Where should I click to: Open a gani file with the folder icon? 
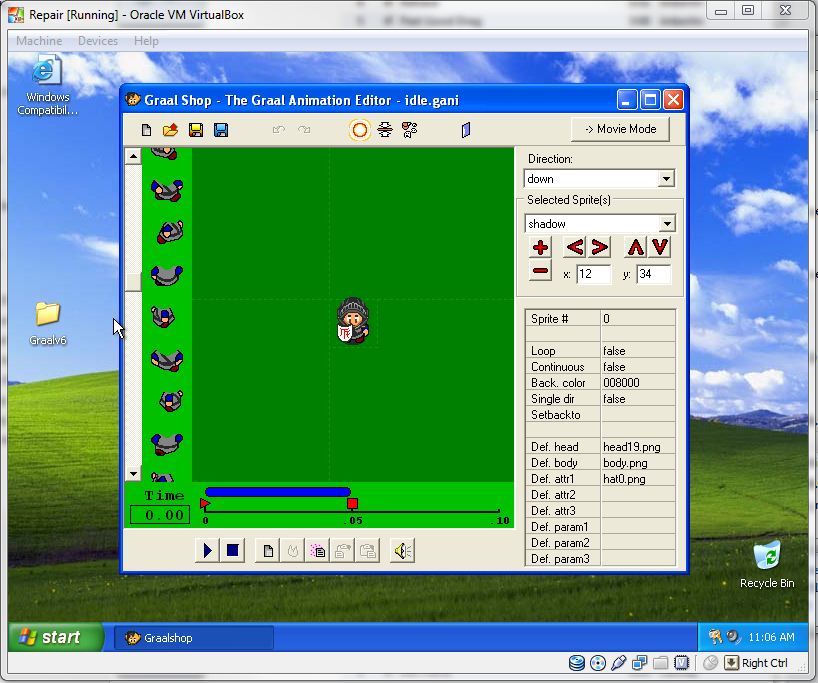[170, 130]
